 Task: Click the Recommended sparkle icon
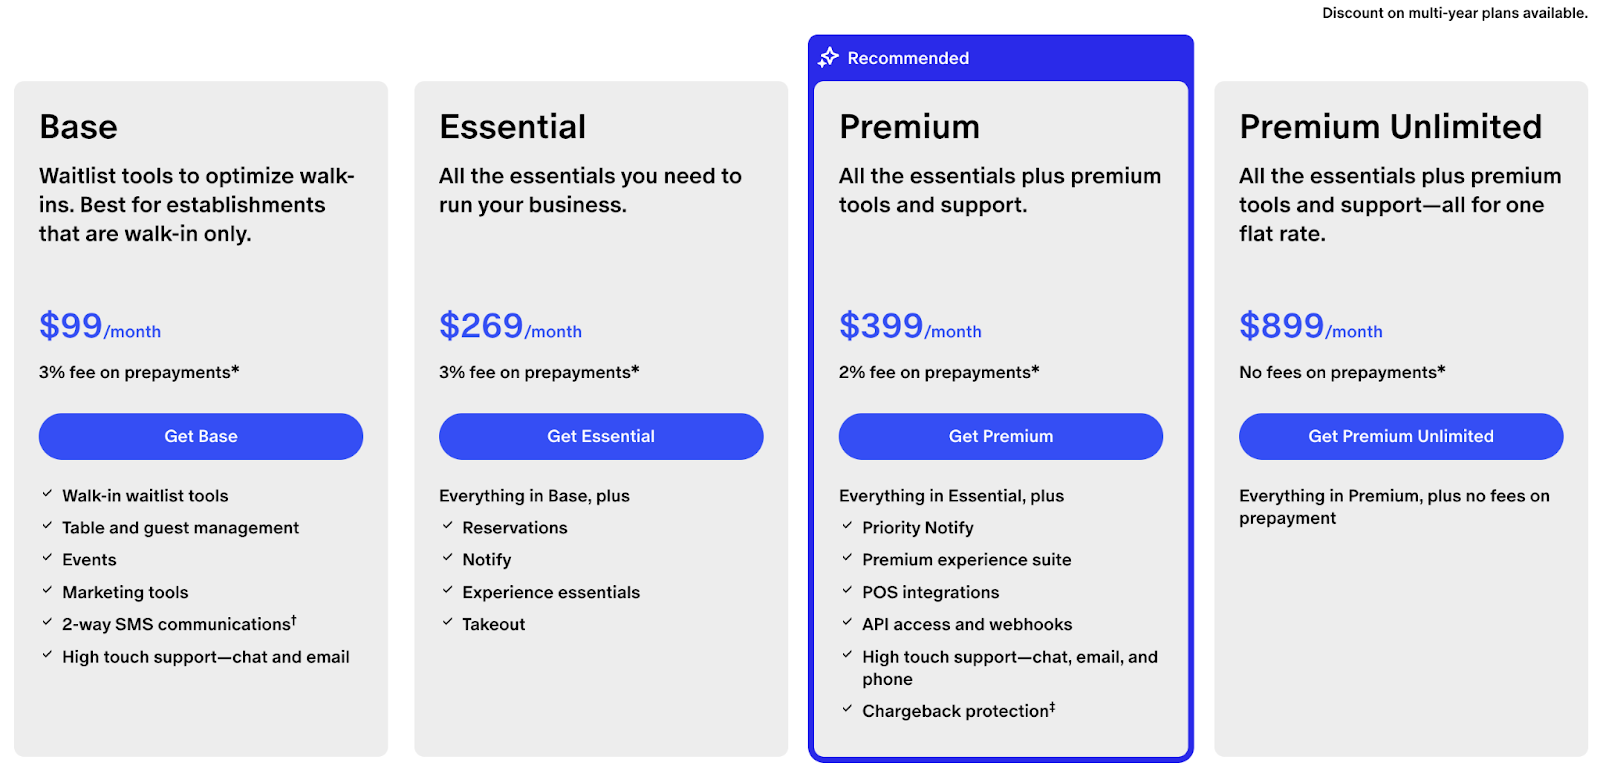pos(828,57)
